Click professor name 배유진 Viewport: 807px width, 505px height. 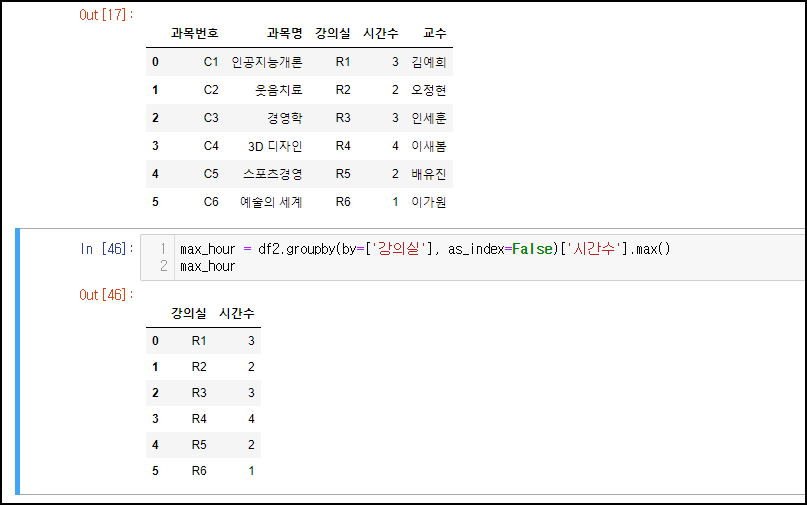(429, 174)
